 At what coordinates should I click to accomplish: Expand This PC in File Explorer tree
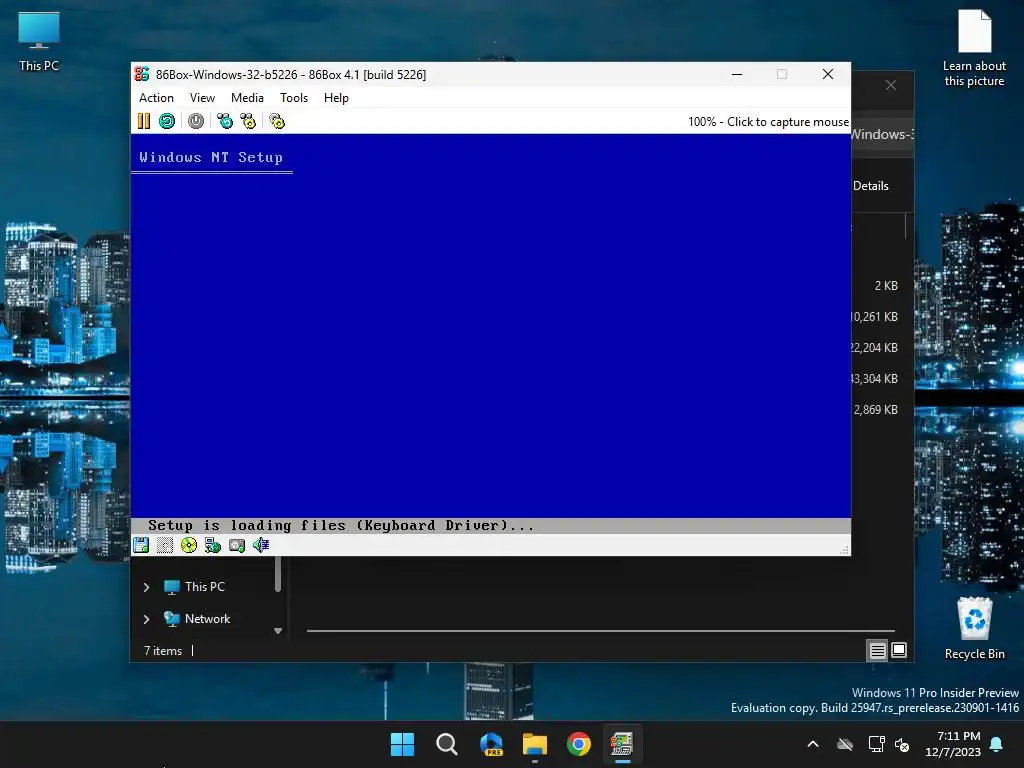(146, 587)
